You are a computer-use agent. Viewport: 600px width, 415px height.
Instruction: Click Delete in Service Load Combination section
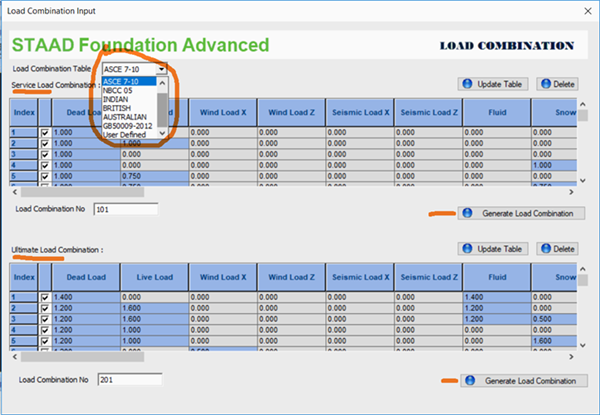pyautogui.click(x=558, y=84)
